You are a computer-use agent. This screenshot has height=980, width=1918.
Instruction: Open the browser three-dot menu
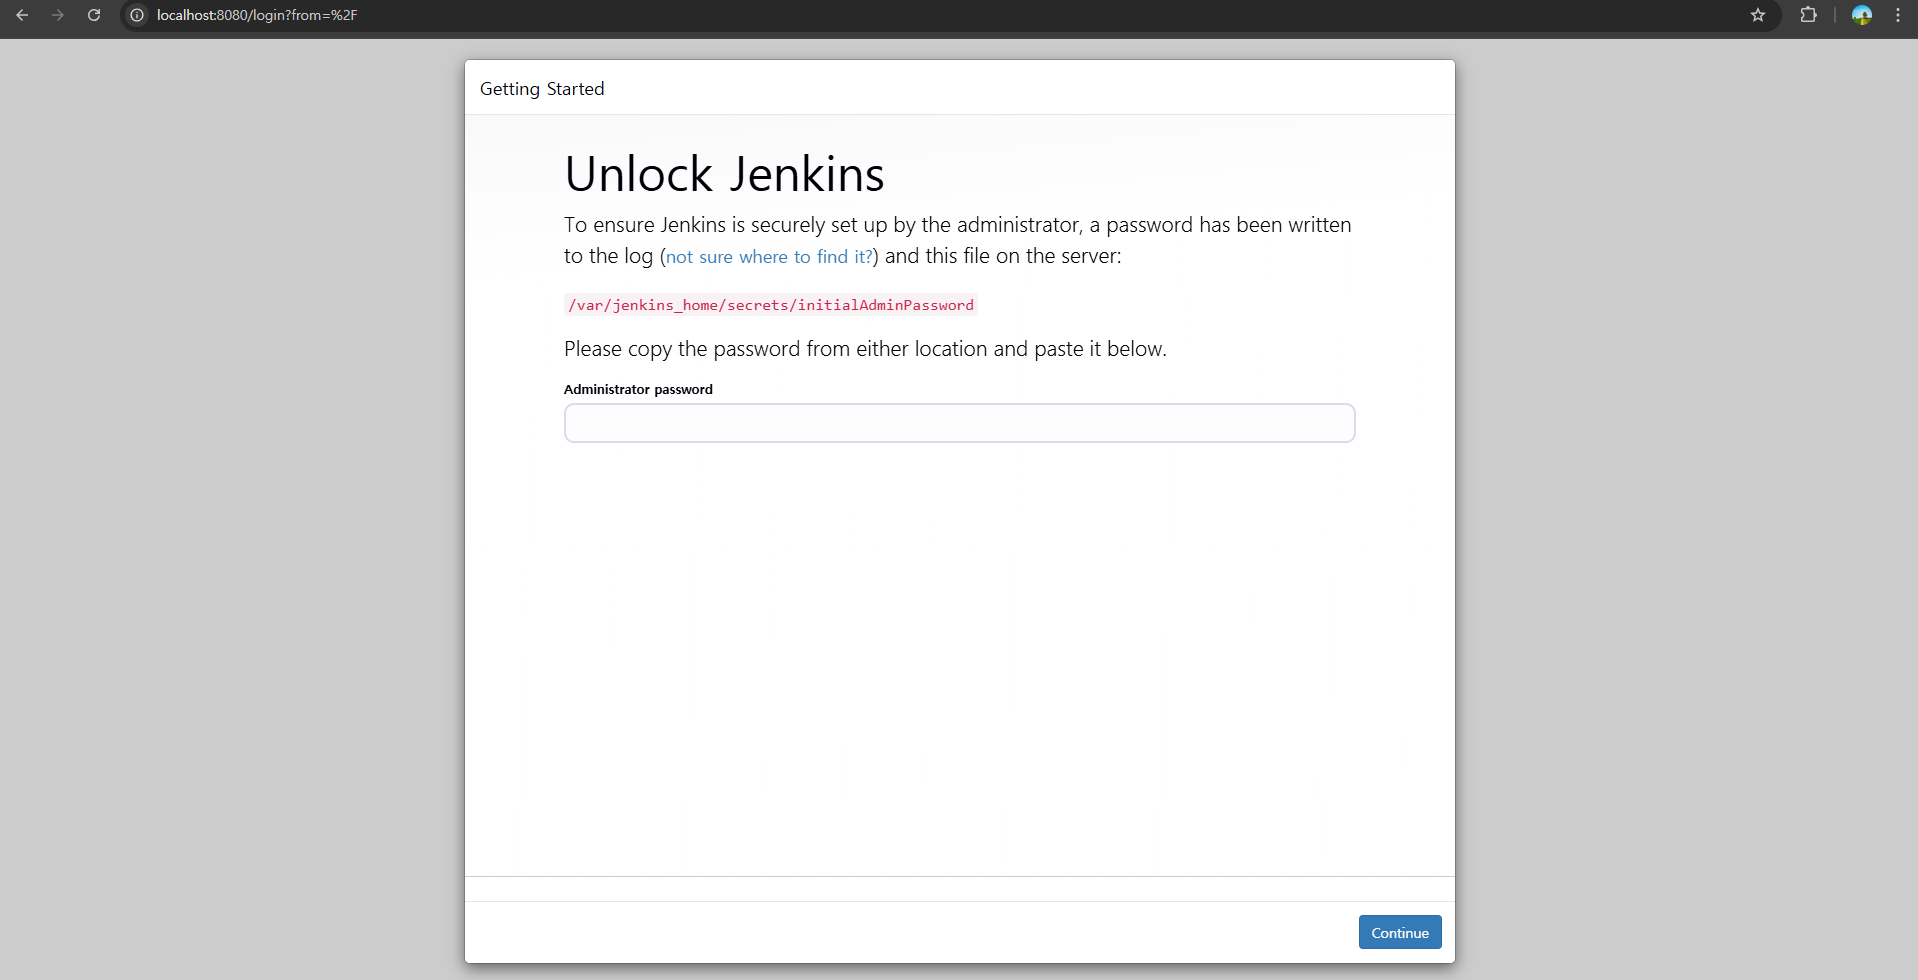coord(1898,15)
